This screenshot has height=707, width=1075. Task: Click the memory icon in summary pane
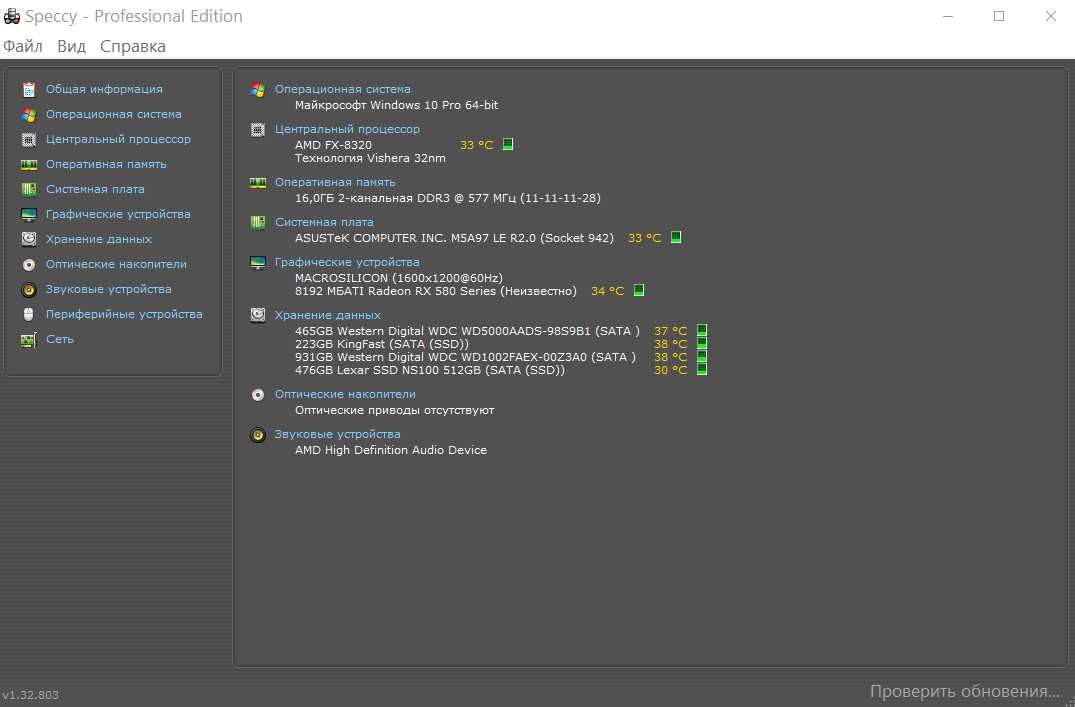258,182
